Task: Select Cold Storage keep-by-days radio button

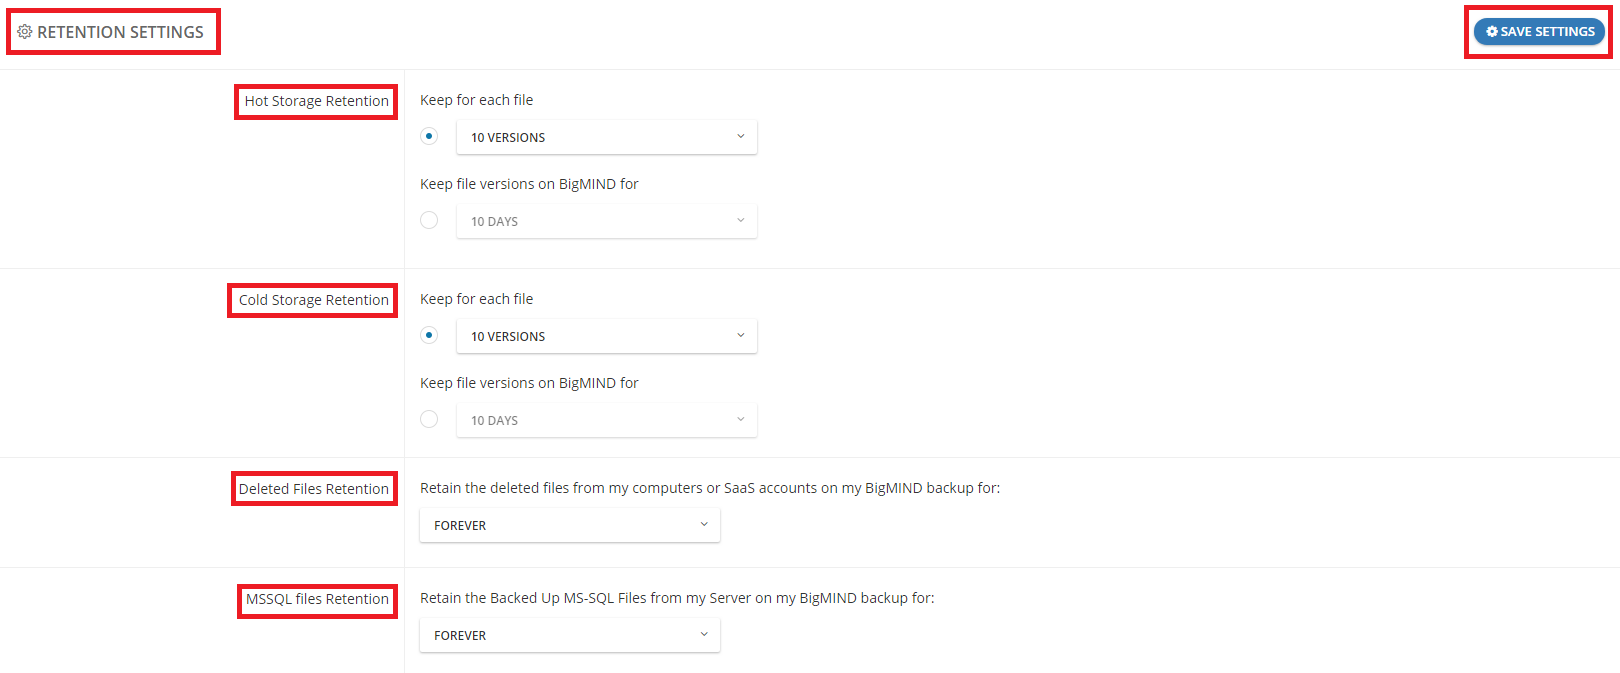Action: pyautogui.click(x=429, y=419)
